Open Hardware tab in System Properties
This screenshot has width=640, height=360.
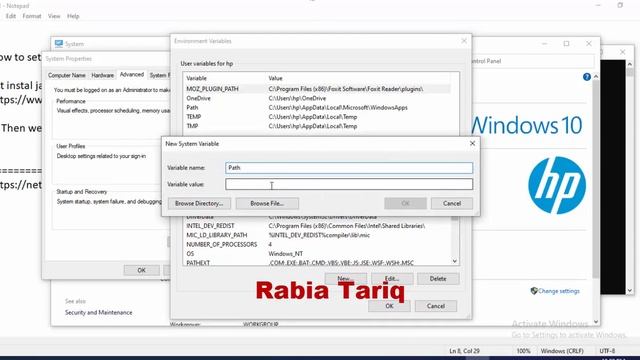102,76
